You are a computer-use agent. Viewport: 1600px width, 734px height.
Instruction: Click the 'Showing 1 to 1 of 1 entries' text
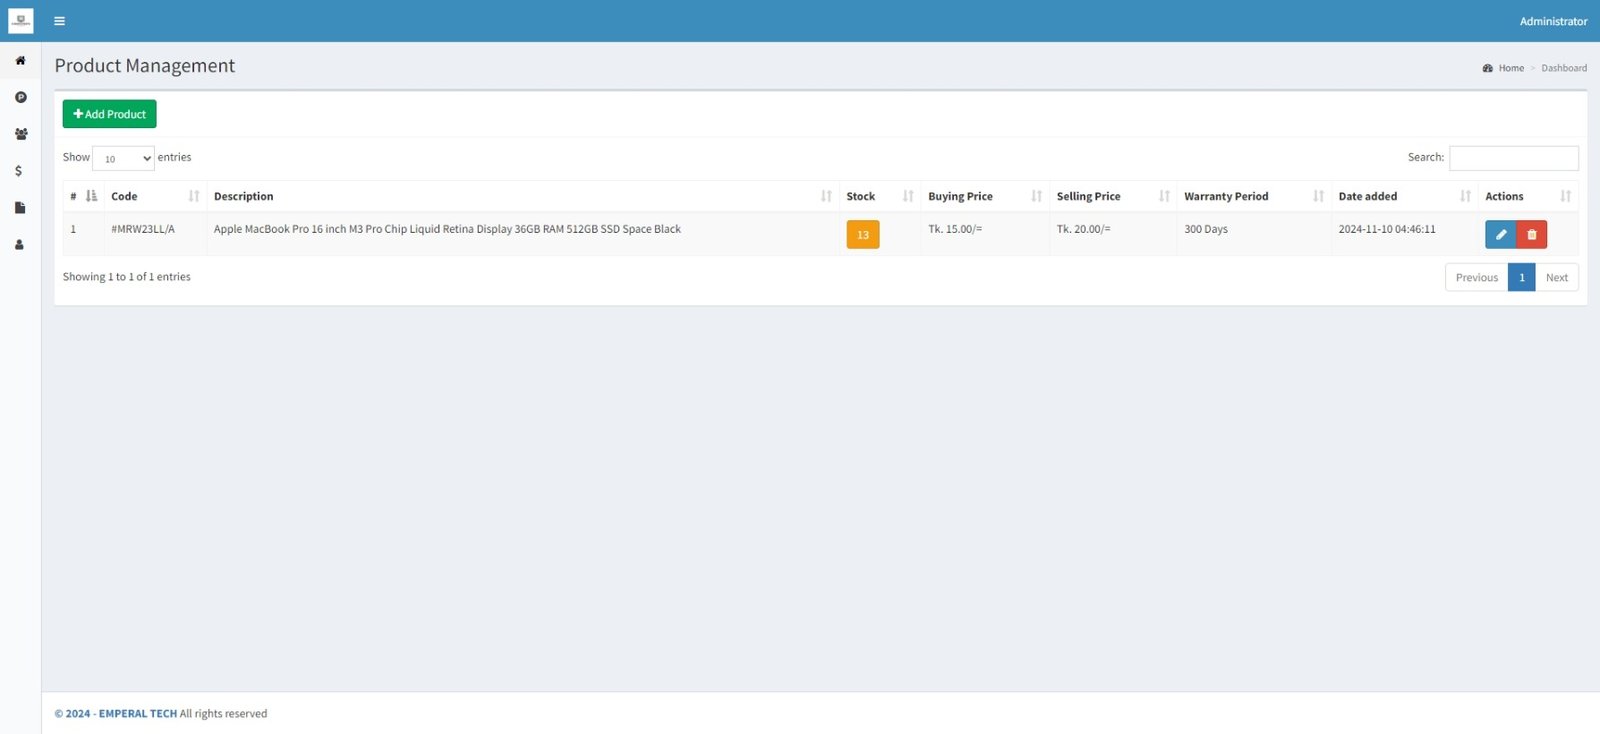click(127, 277)
